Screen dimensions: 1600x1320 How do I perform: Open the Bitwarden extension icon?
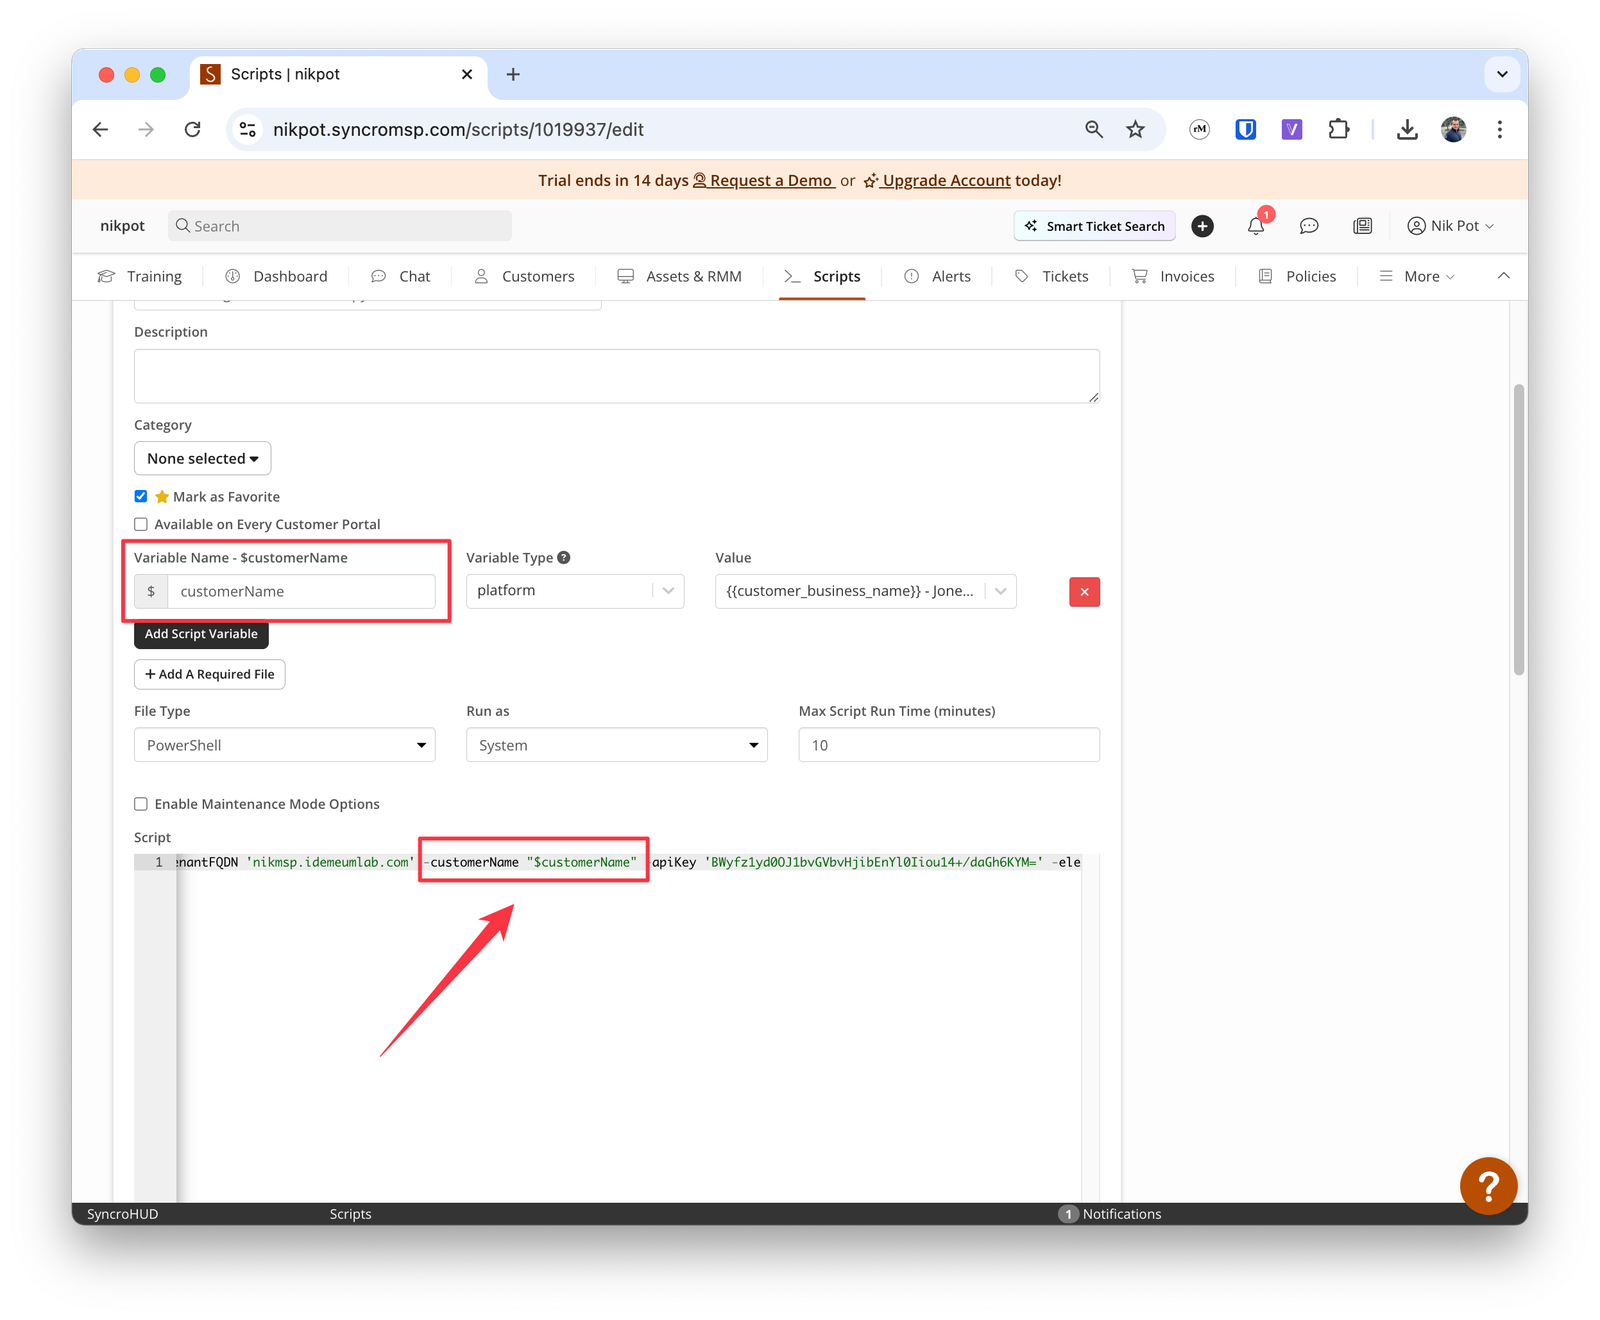click(x=1246, y=129)
